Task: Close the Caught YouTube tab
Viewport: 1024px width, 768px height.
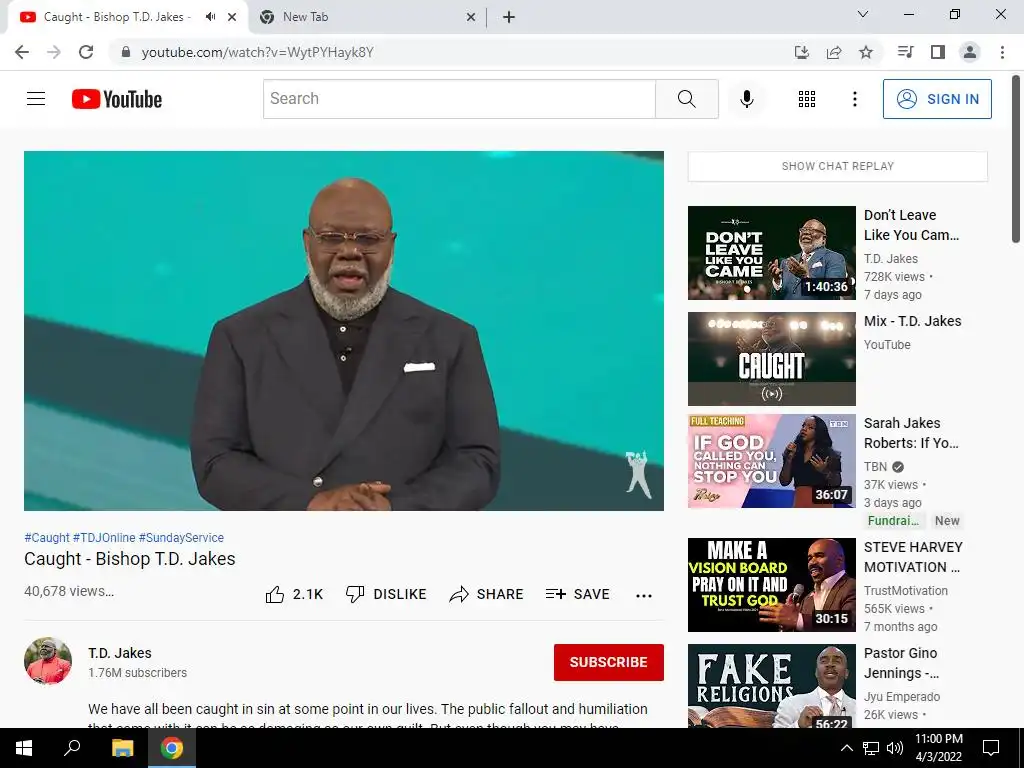Action: (x=232, y=18)
